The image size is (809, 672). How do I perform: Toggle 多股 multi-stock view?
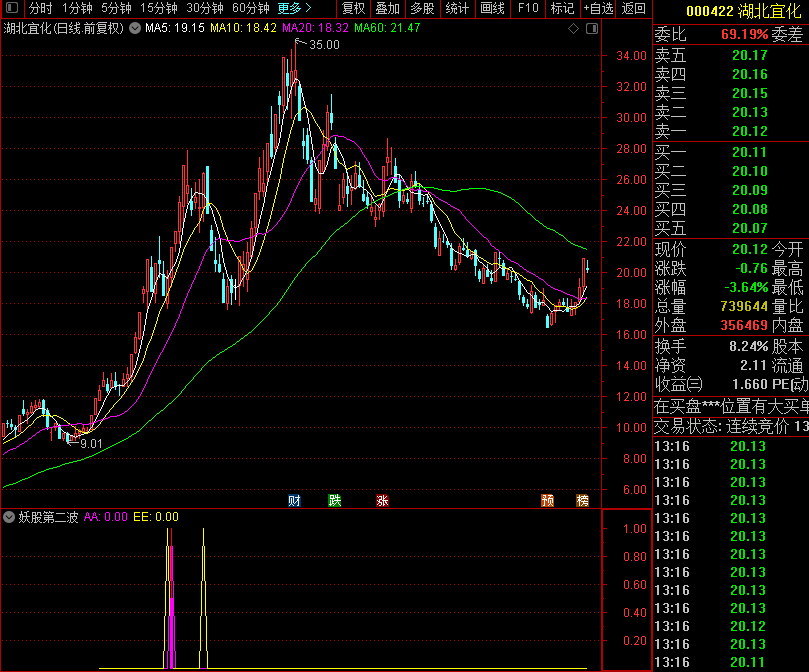pos(422,8)
